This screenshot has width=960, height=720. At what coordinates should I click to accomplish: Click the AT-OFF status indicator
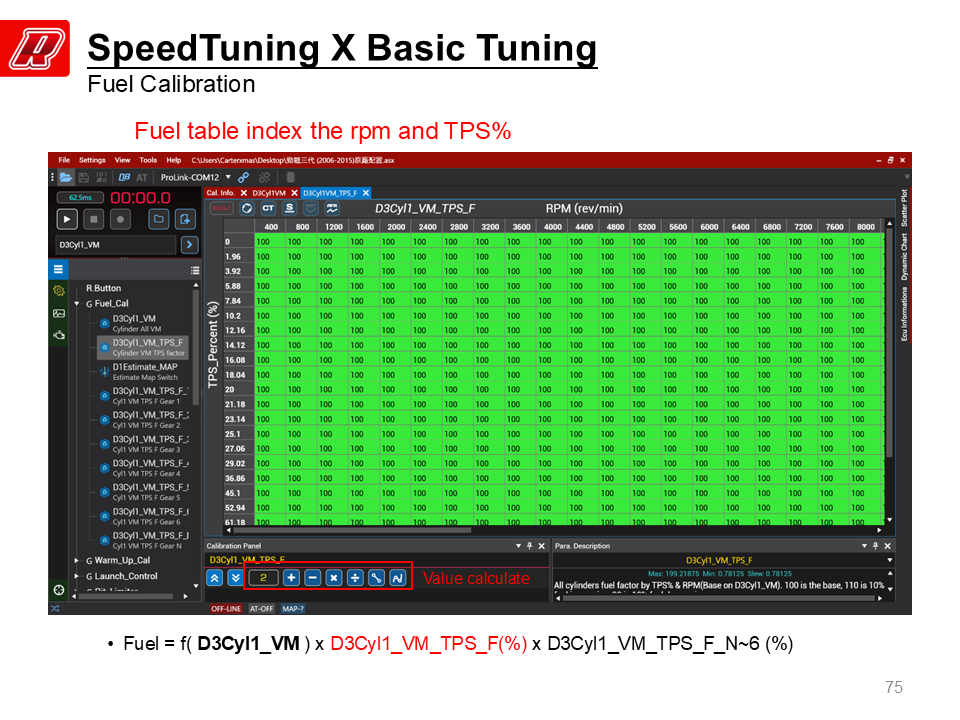click(261, 609)
